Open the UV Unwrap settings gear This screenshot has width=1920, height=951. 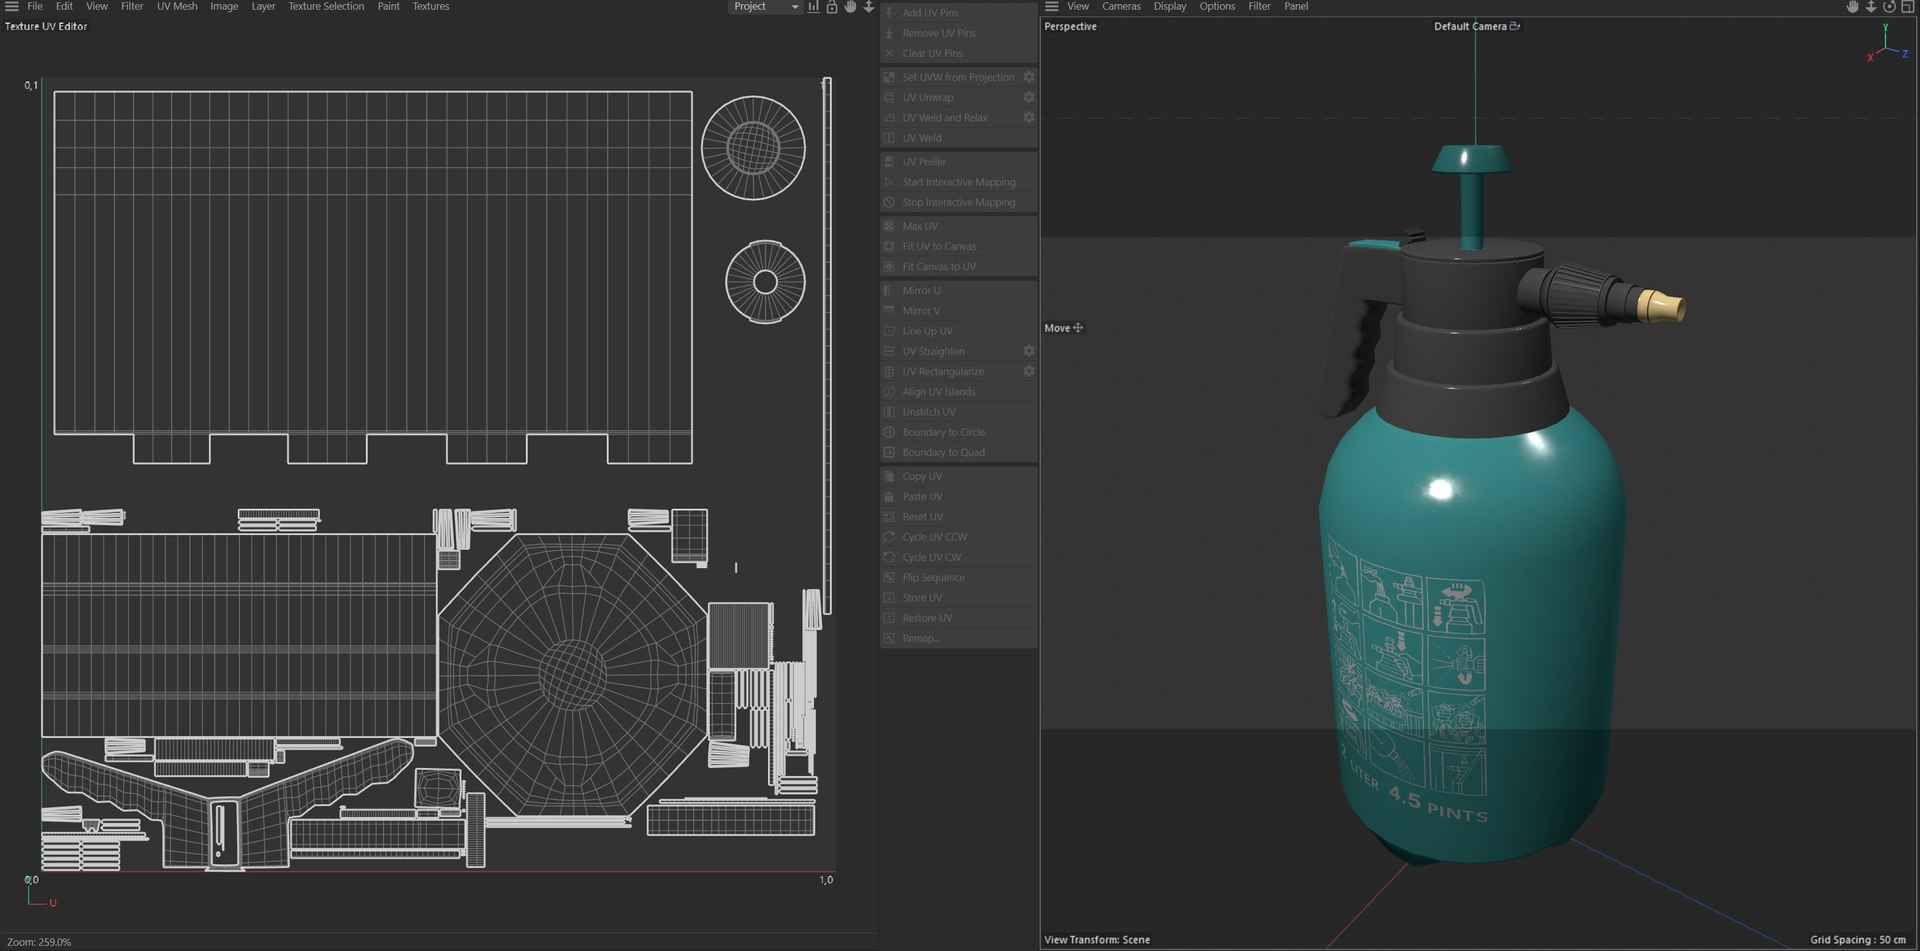tap(1028, 97)
